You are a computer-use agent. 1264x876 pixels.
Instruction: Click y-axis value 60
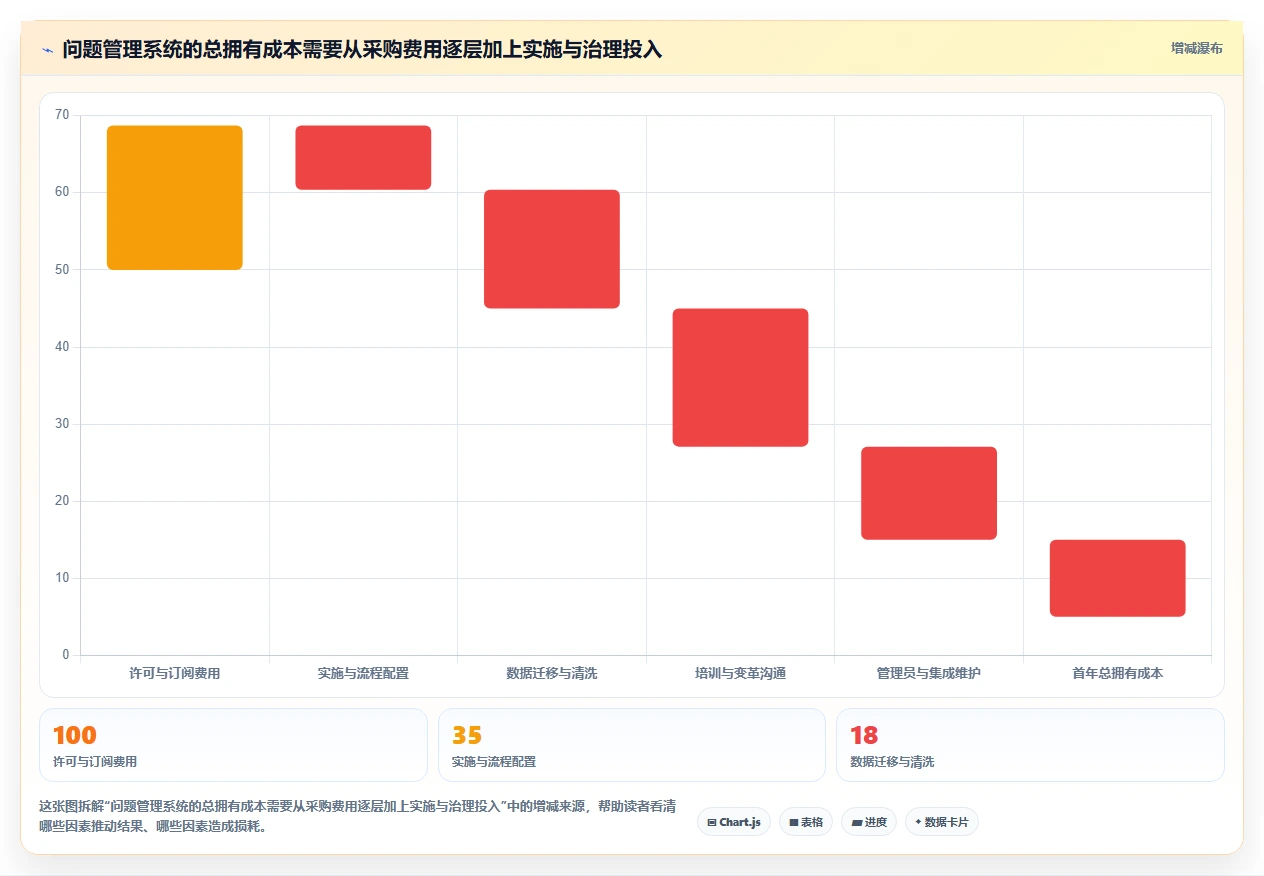coord(62,192)
